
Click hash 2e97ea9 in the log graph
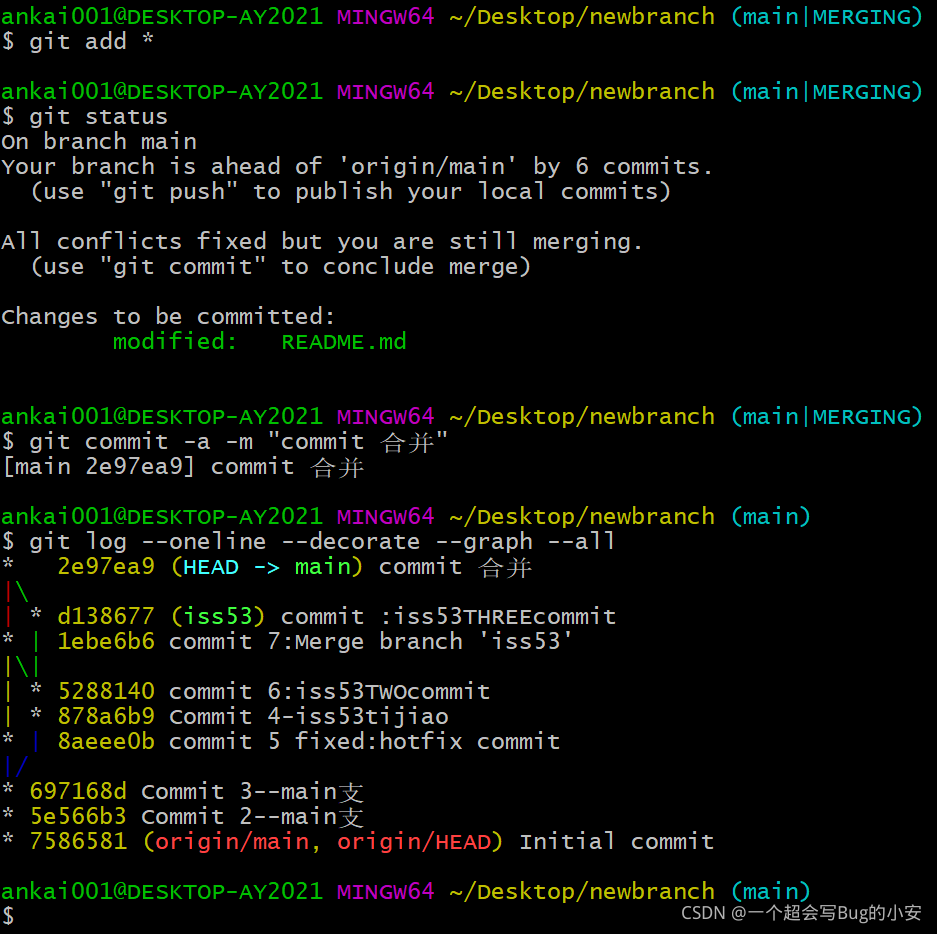coord(106,566)
